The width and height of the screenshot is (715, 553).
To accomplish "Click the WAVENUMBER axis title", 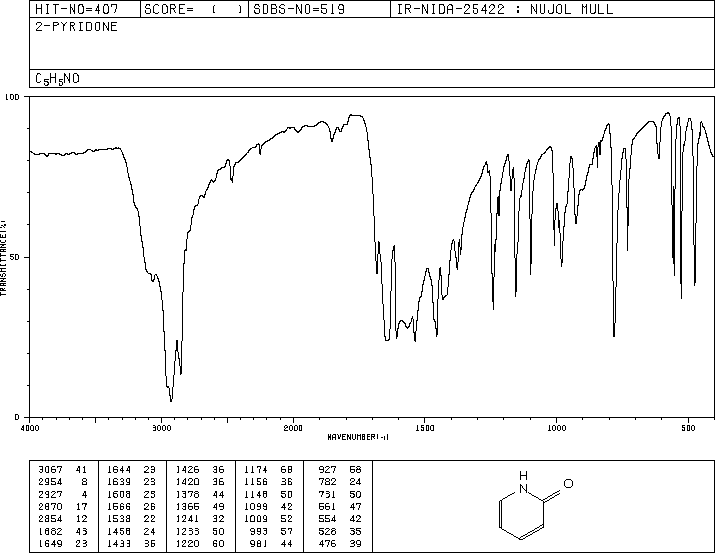I will point(358,437).
